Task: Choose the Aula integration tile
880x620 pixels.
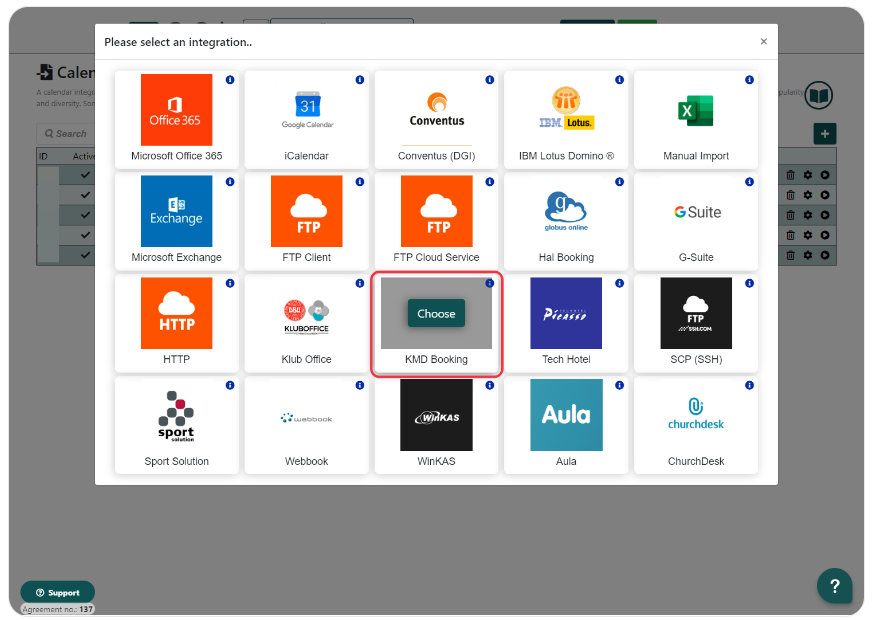Action: point(566,425)
